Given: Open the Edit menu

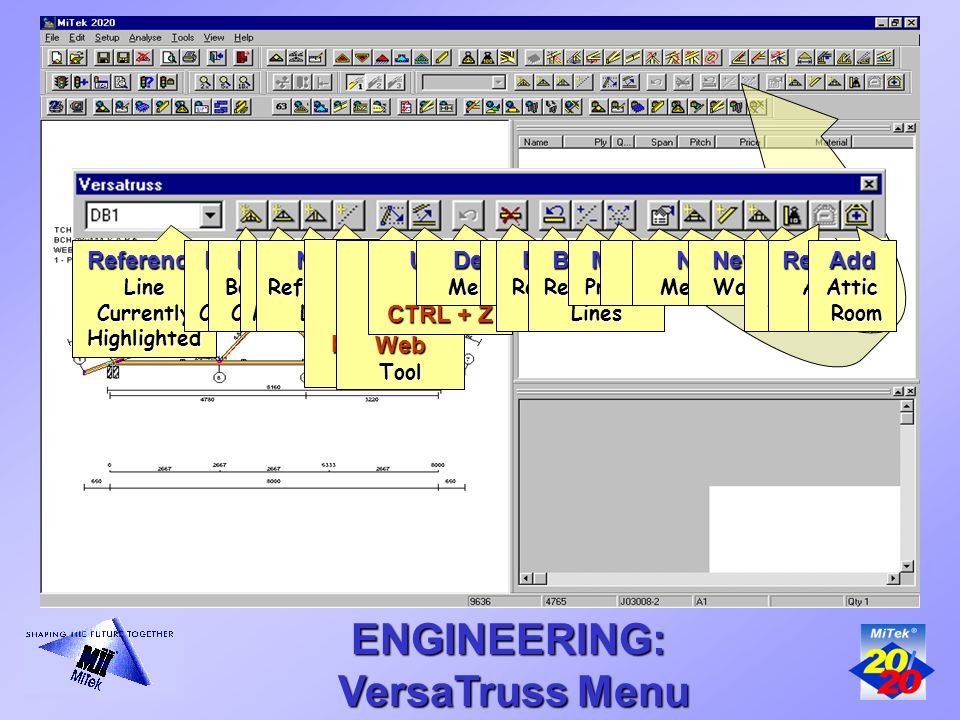Looking at the screenshot, I should point(77,38).
